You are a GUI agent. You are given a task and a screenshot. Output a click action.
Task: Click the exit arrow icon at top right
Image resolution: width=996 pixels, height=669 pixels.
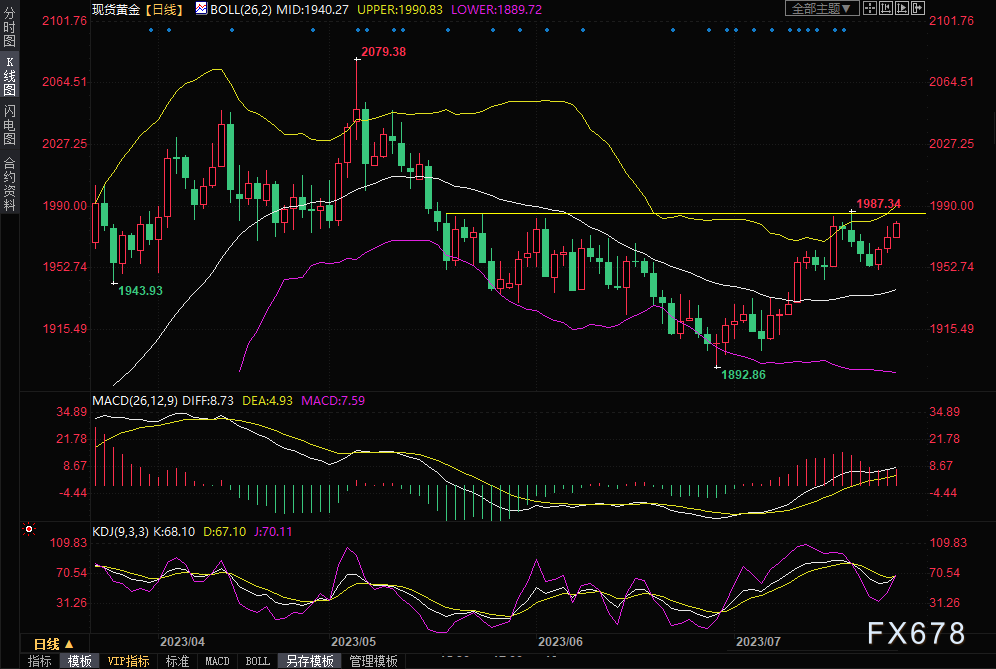point(917,8)
